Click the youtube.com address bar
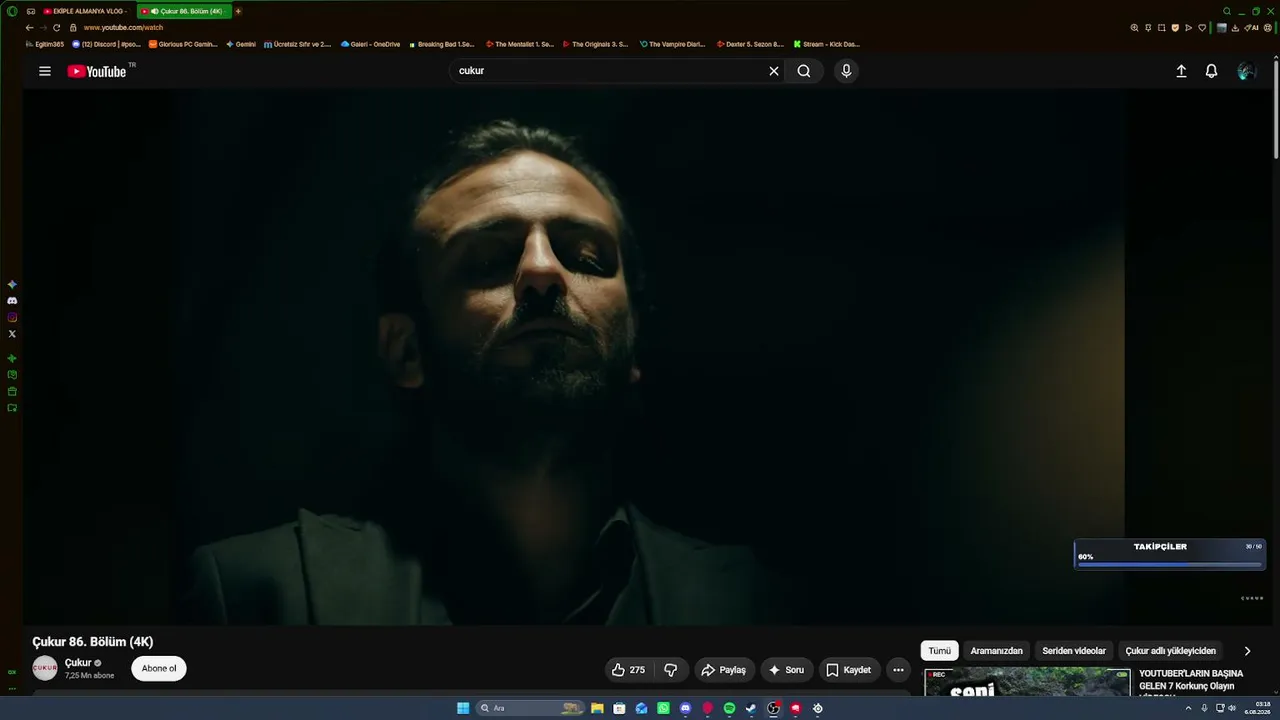Viewport: 1280px width, 720px height. click(x=123, y=28)
